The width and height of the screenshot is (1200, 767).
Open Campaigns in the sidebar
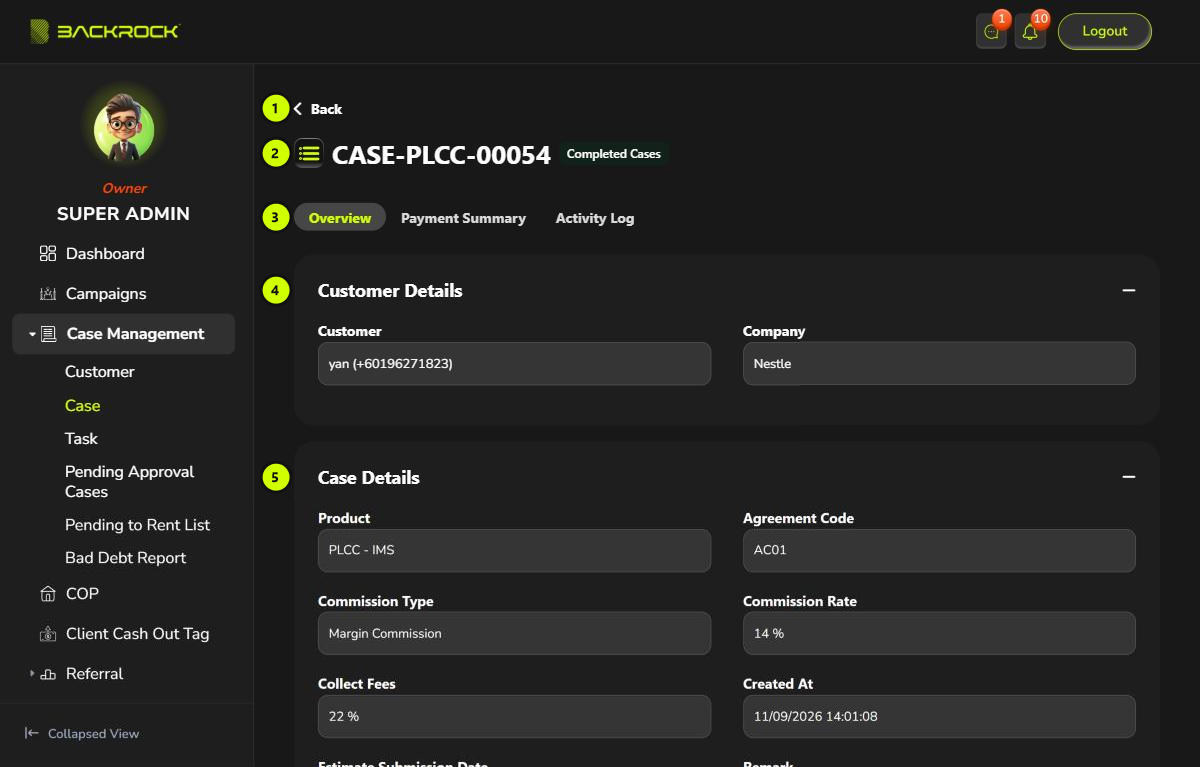pyautogui.click(x=106, y=294)
